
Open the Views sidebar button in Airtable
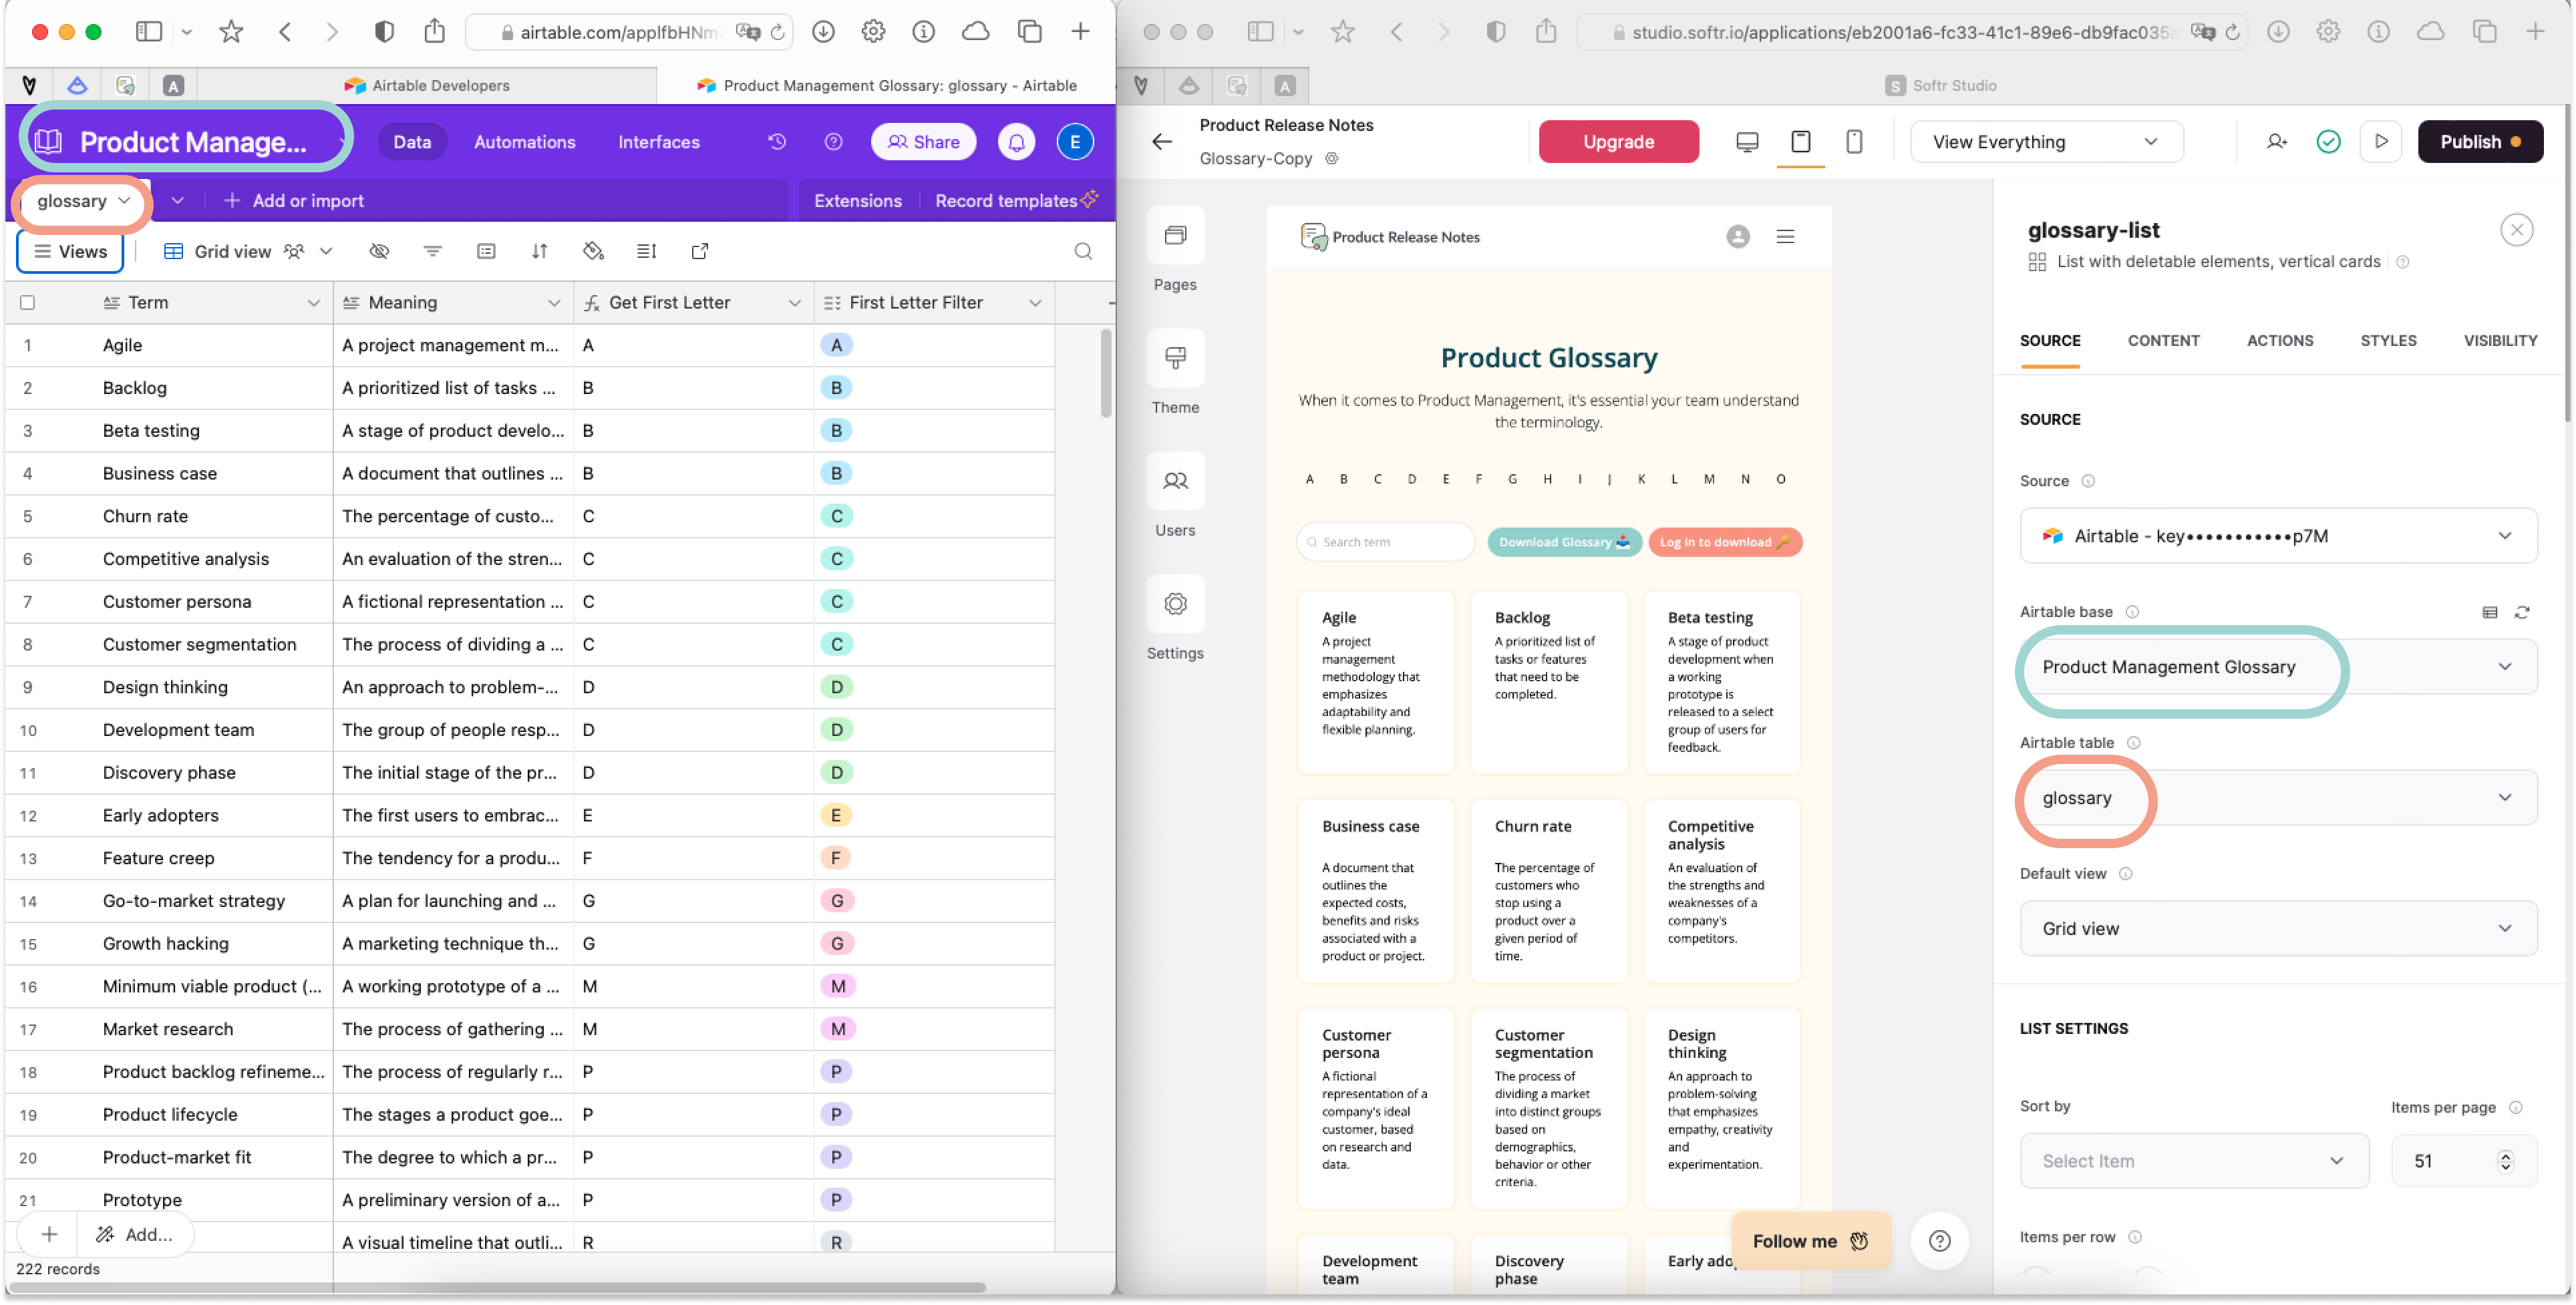click(x=70, y=252)
